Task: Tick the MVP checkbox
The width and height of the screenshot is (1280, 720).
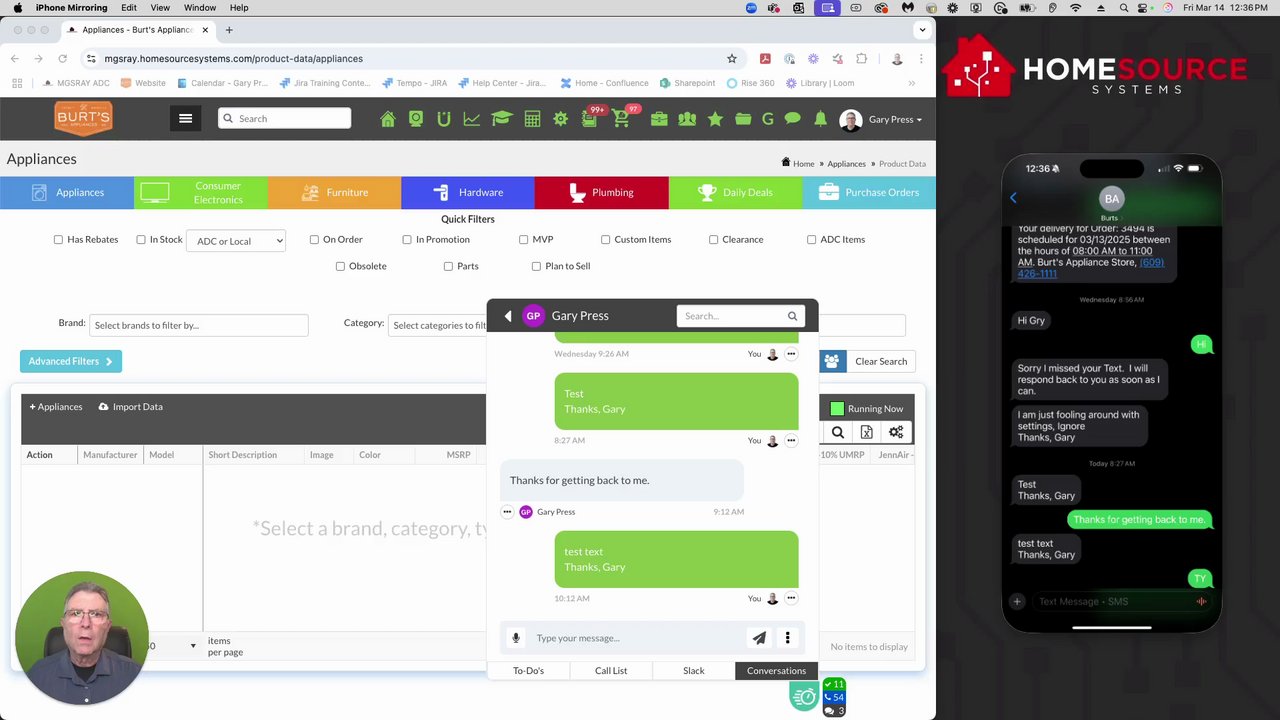Action: (524, 240)
